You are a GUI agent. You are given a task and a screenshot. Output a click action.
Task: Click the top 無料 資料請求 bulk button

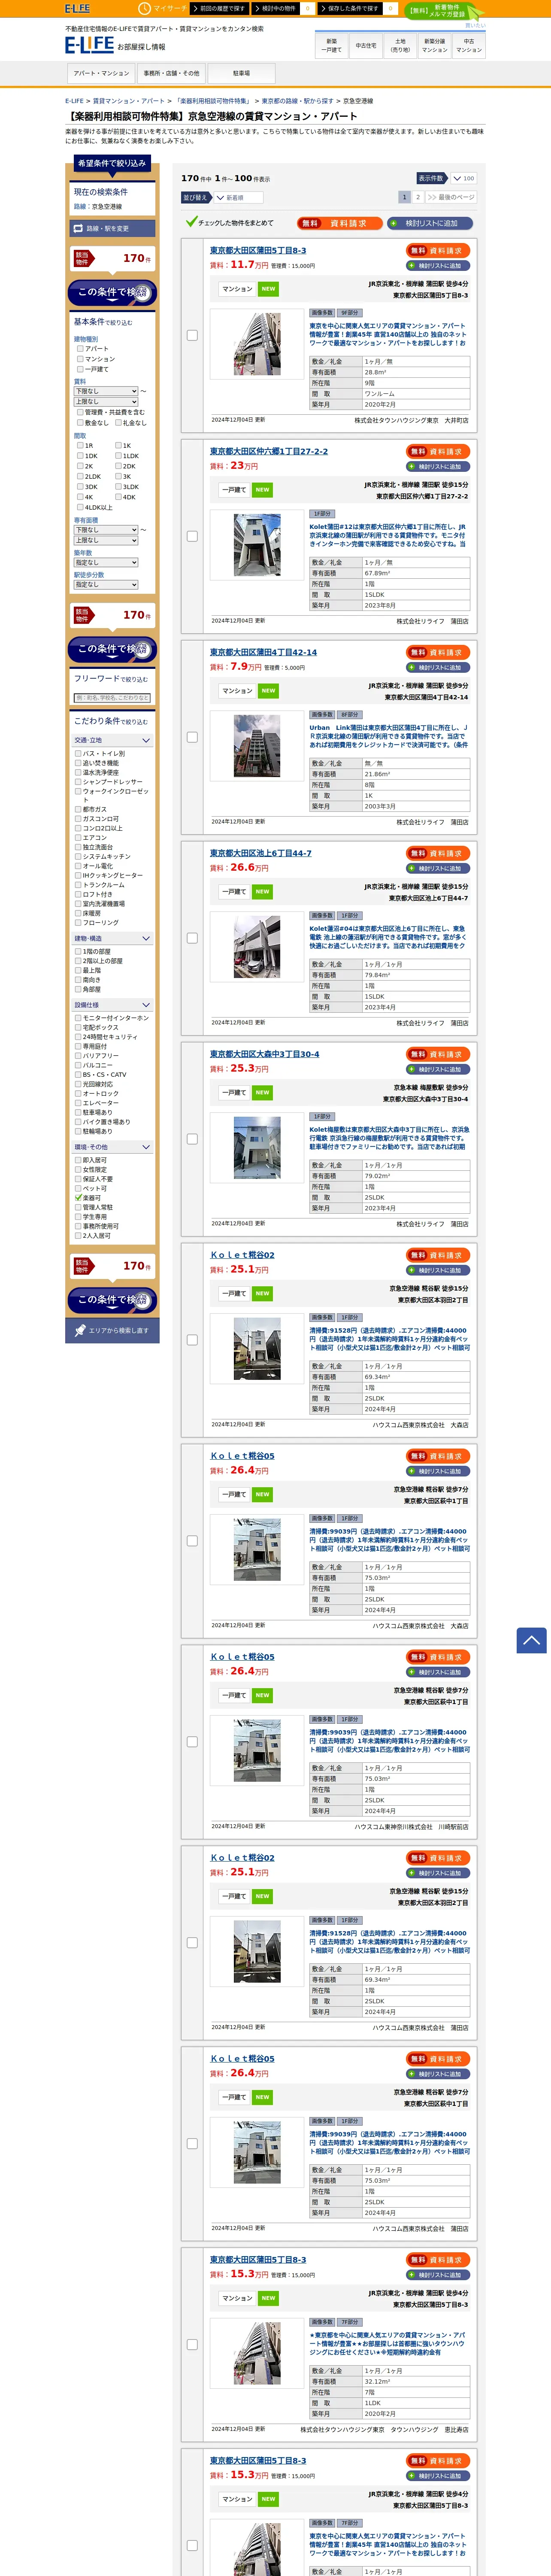pos(340,223)
